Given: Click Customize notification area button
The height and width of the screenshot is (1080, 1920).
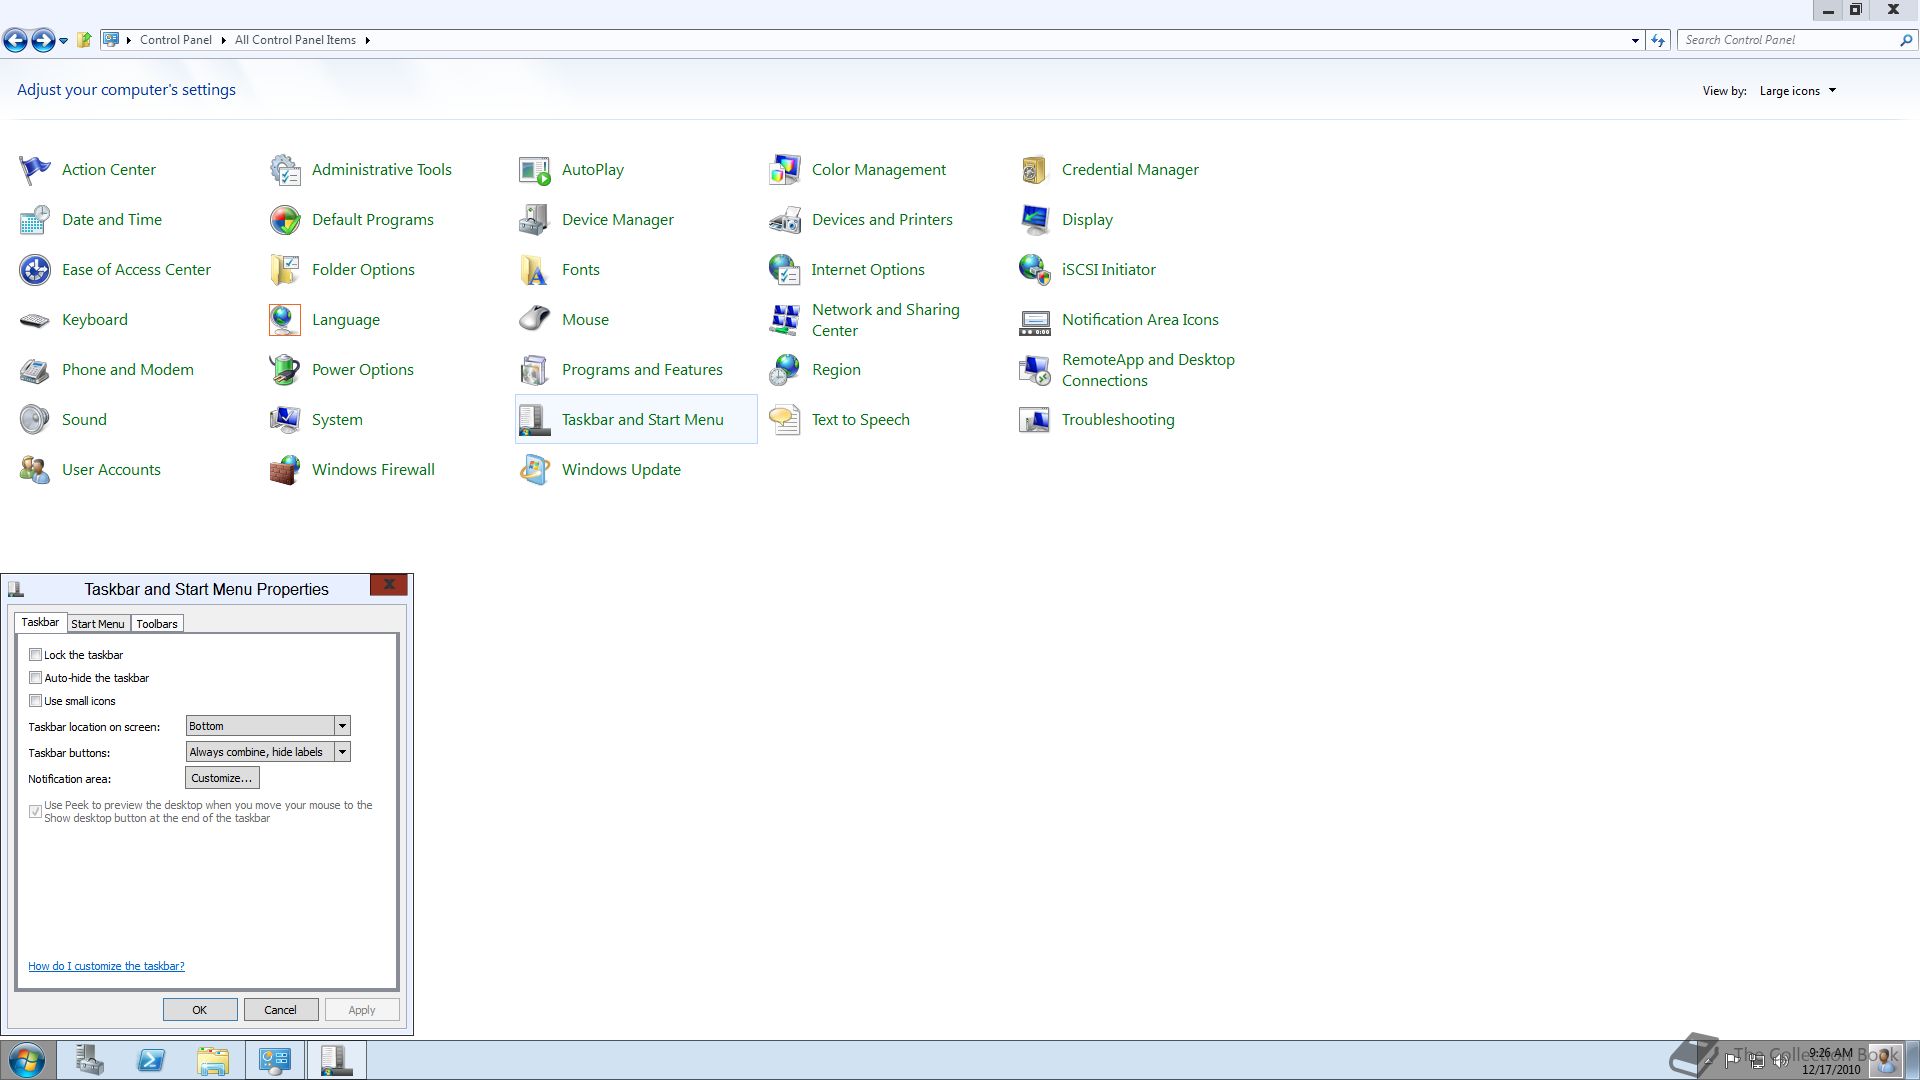Looking at the screenshot, I should [222, 778].
